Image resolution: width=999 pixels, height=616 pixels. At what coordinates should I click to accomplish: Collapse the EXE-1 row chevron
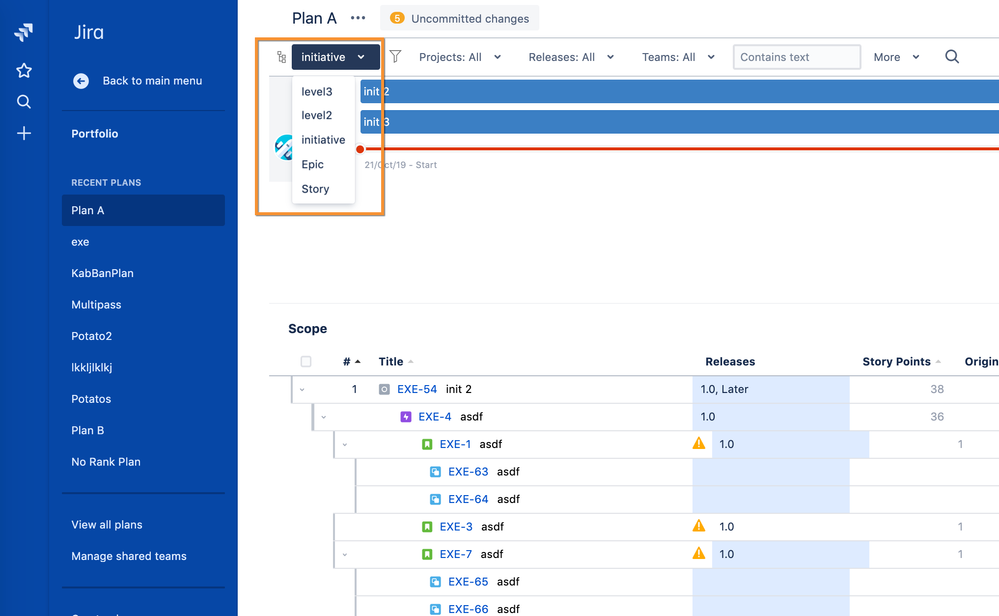(x=345, y=445)
